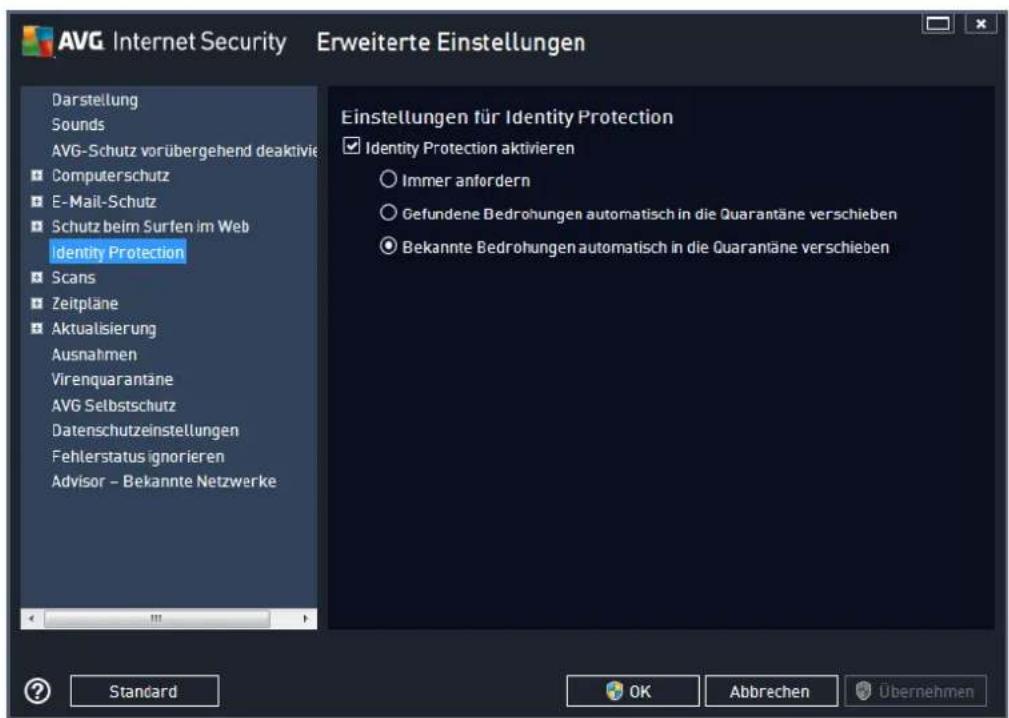1009x718 pixels.
Task: Select Aktualisierung in the sidebar
Action: [x=104, y=329]
